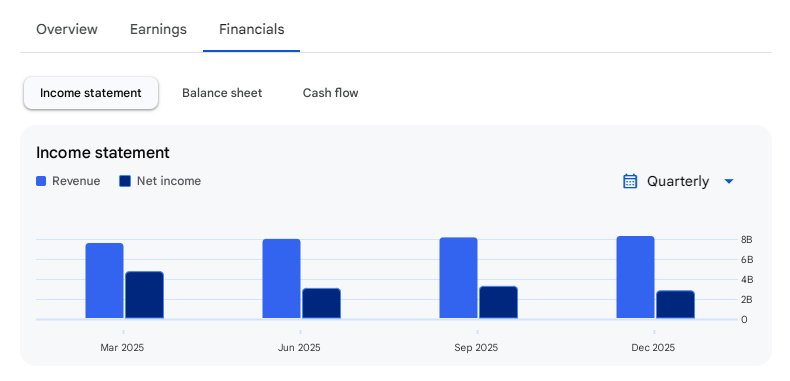Click the Sep 2025 axis label
The height and width of the screenshot is (381, 790).
point(476,348)
